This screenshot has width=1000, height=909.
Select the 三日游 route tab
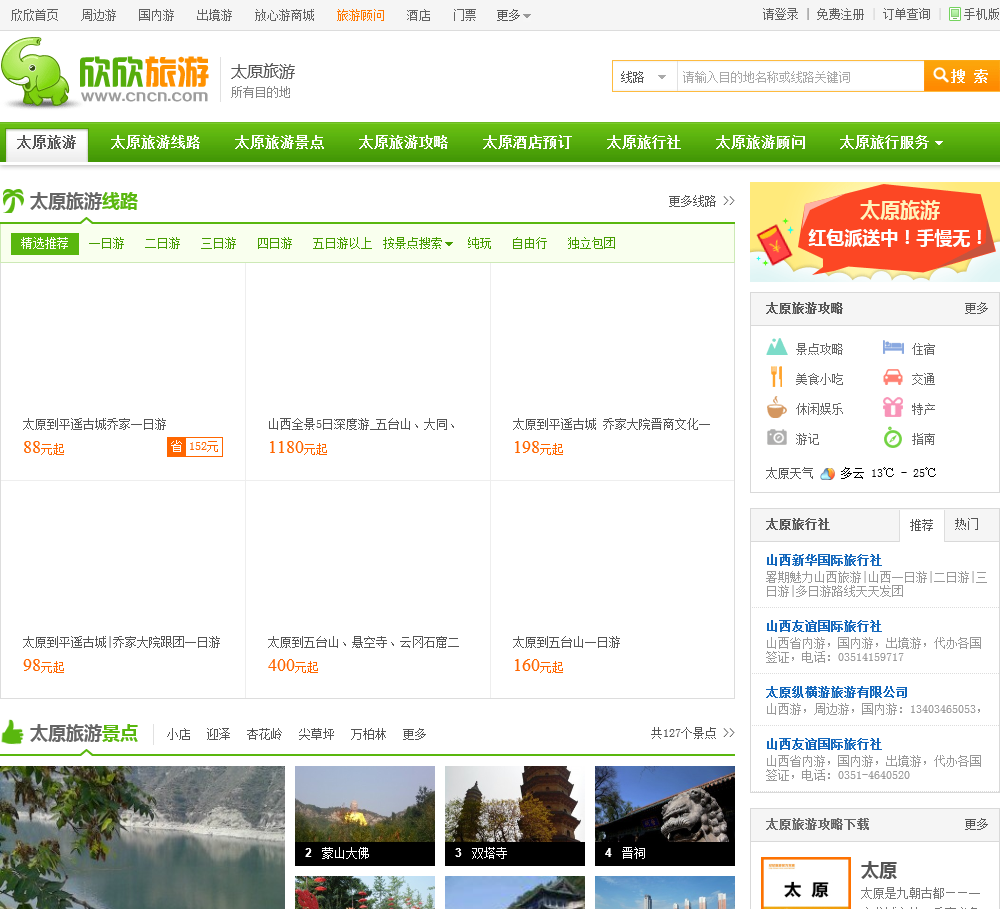click(219, 243)
